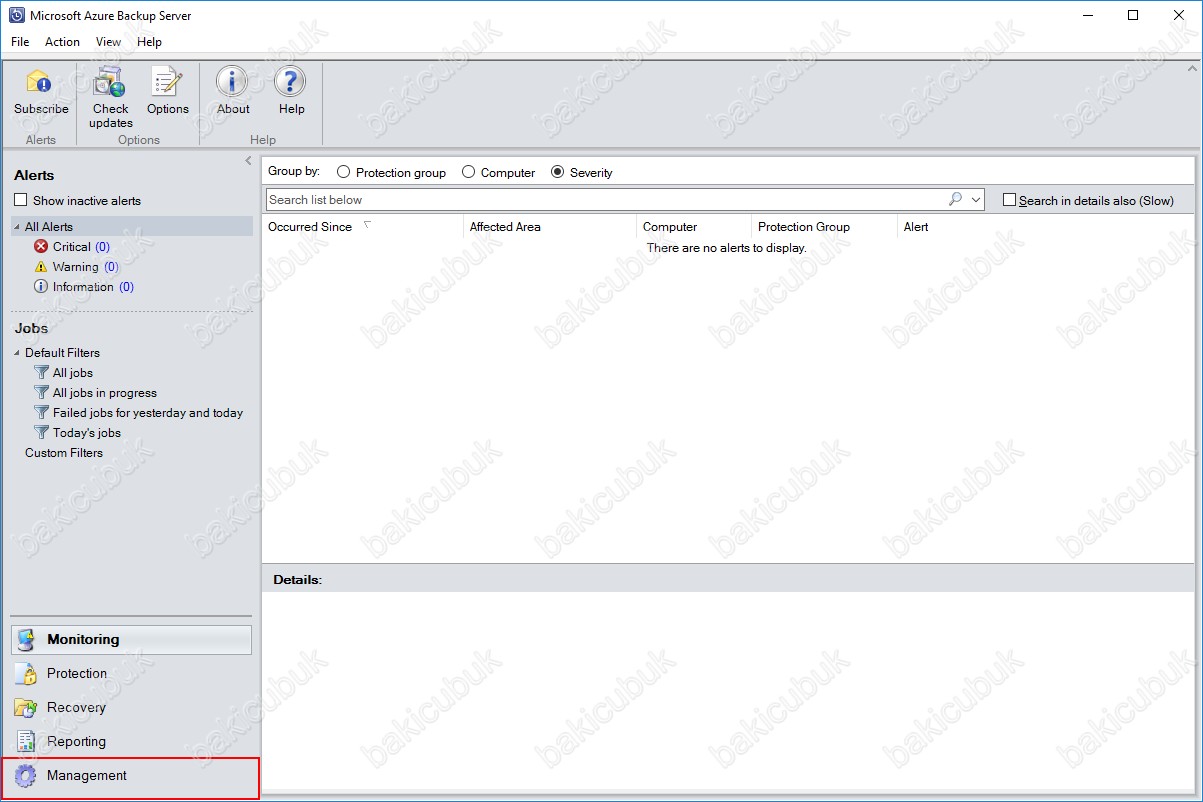Click the Today's jobs filter icon
Viewport: 1203px width, 802px height.
41,433
